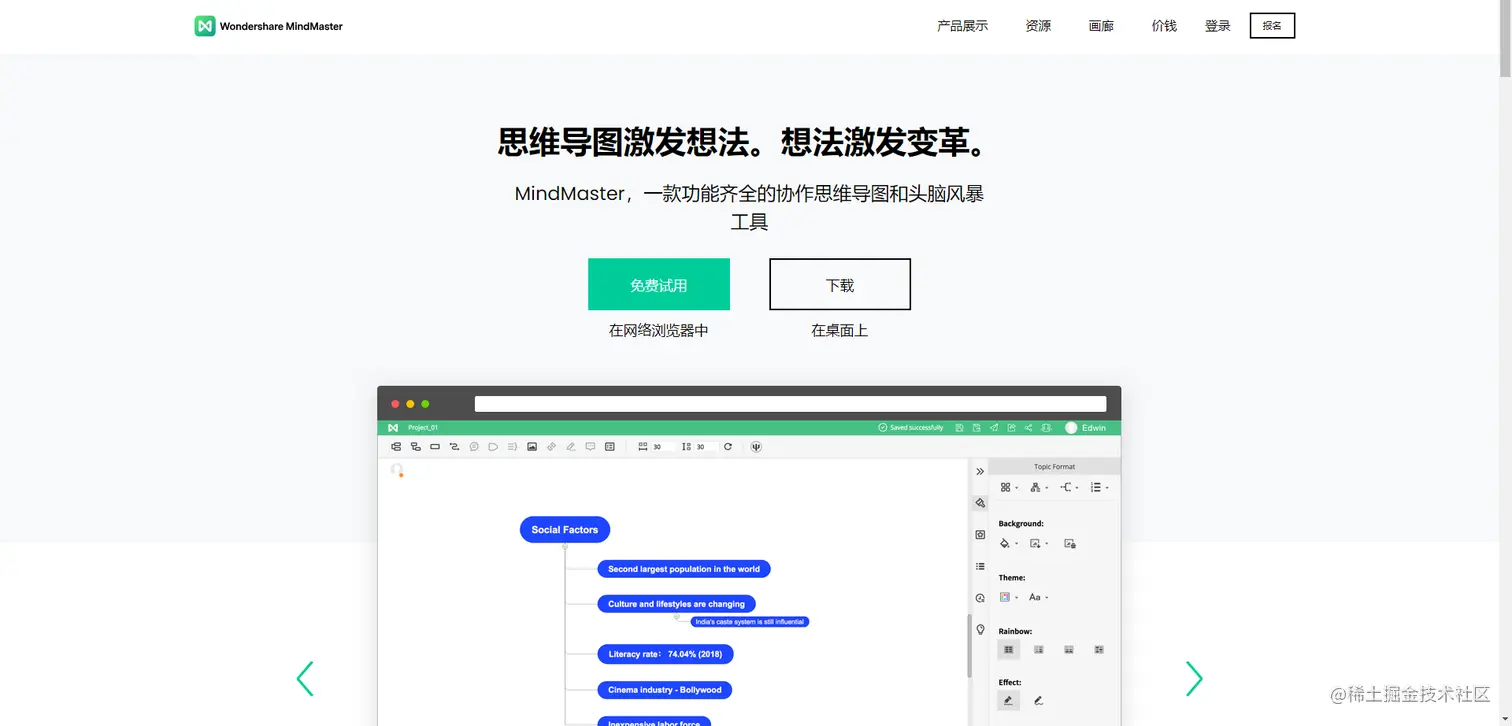Screen dimensions: 1512x726
Task: Click the 下载 download button
Action: 839,284
